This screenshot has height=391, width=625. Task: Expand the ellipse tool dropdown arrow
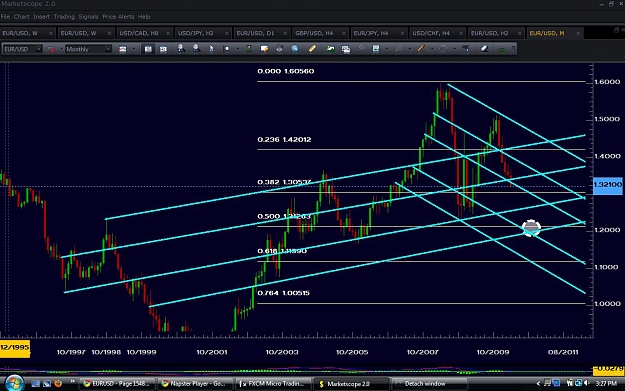pos(454,49)
